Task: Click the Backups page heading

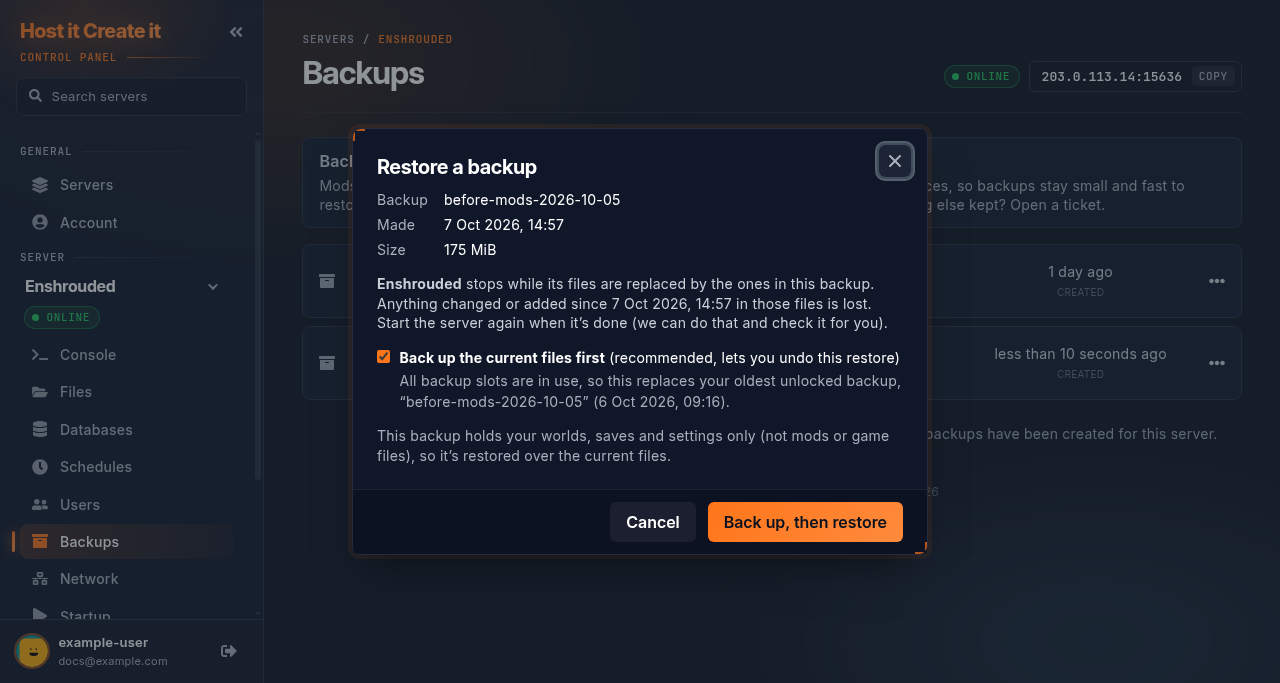Action: point(363,73)
